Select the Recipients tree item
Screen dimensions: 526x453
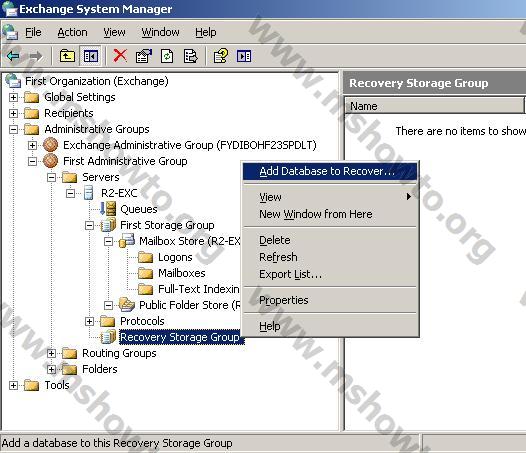click(x=69, y=113)
